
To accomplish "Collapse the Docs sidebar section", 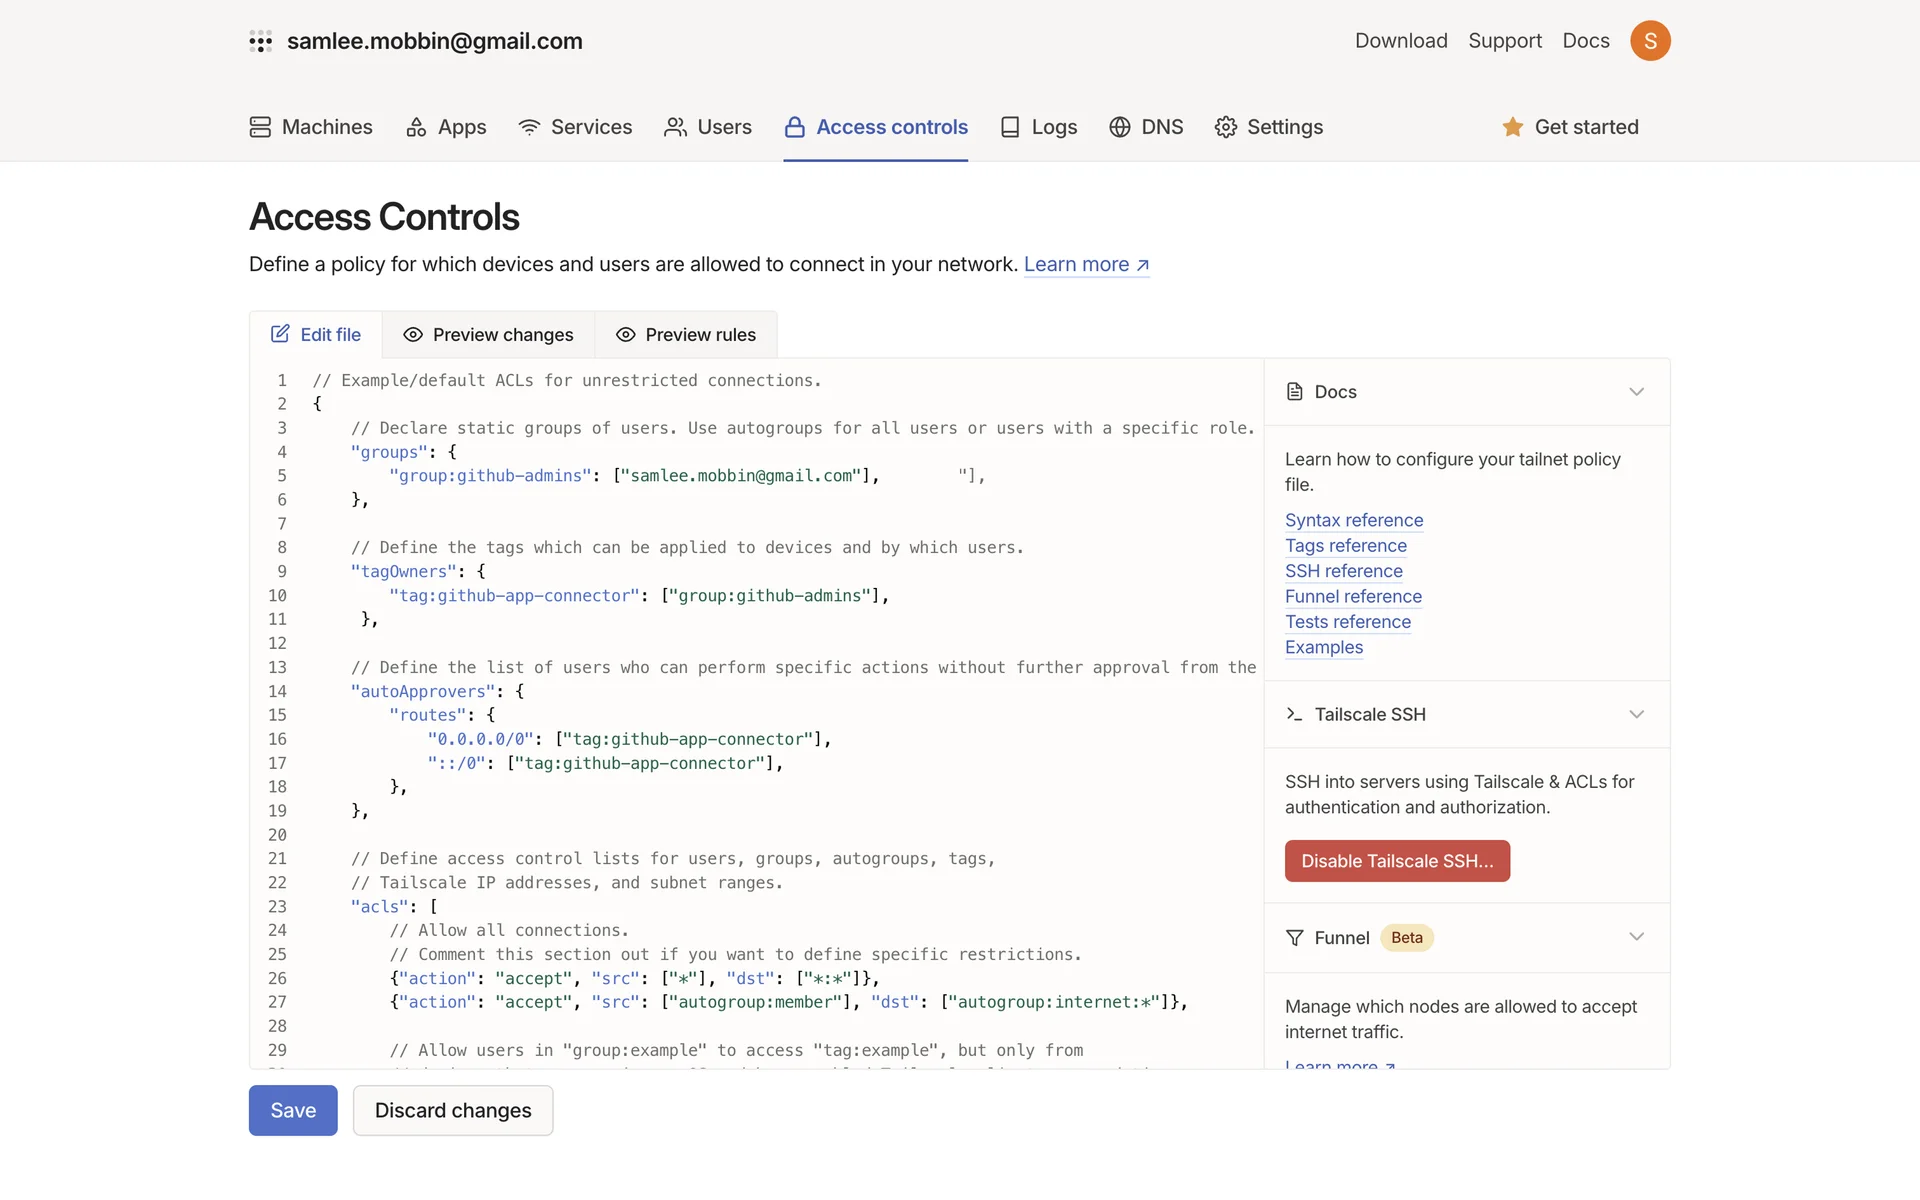I will (1636, 392).
